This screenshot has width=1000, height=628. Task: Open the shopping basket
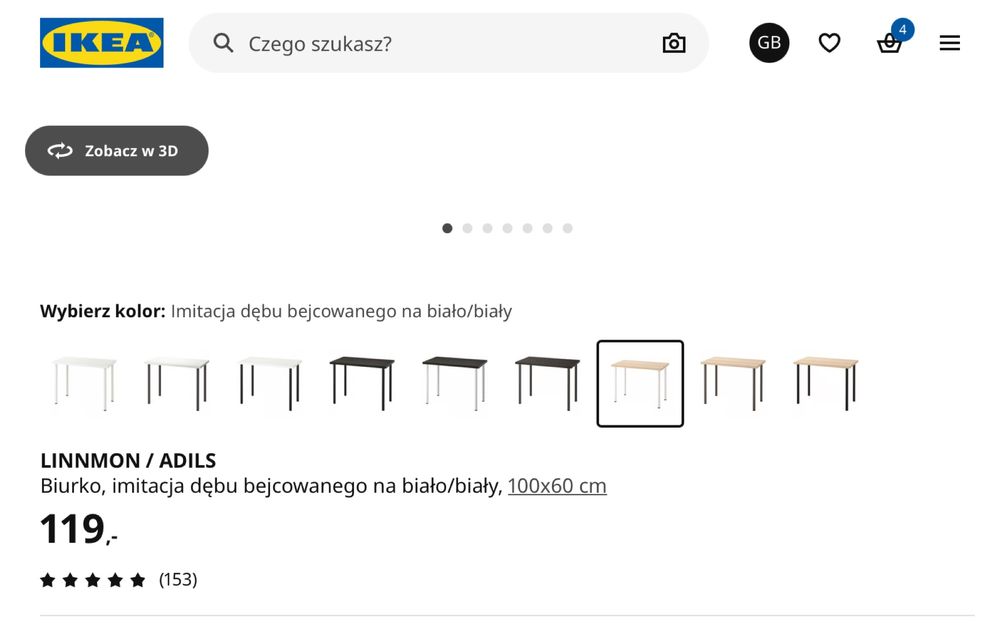tap(889, 43)
